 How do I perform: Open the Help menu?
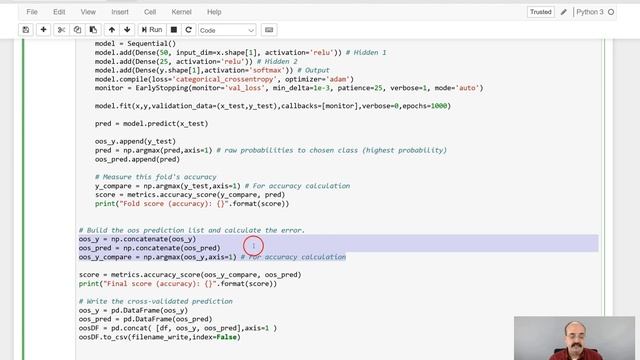click(214, 12)
